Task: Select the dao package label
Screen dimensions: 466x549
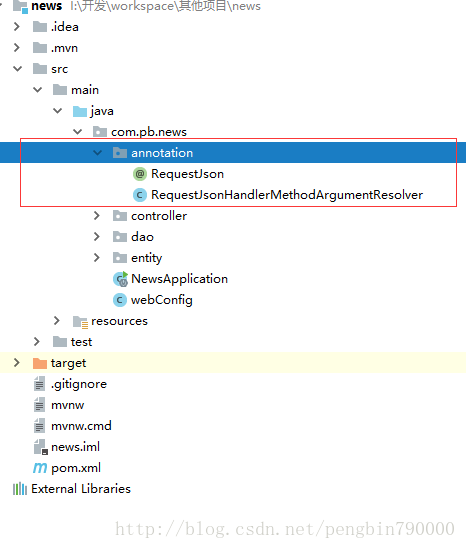Action: coord(142,237)
